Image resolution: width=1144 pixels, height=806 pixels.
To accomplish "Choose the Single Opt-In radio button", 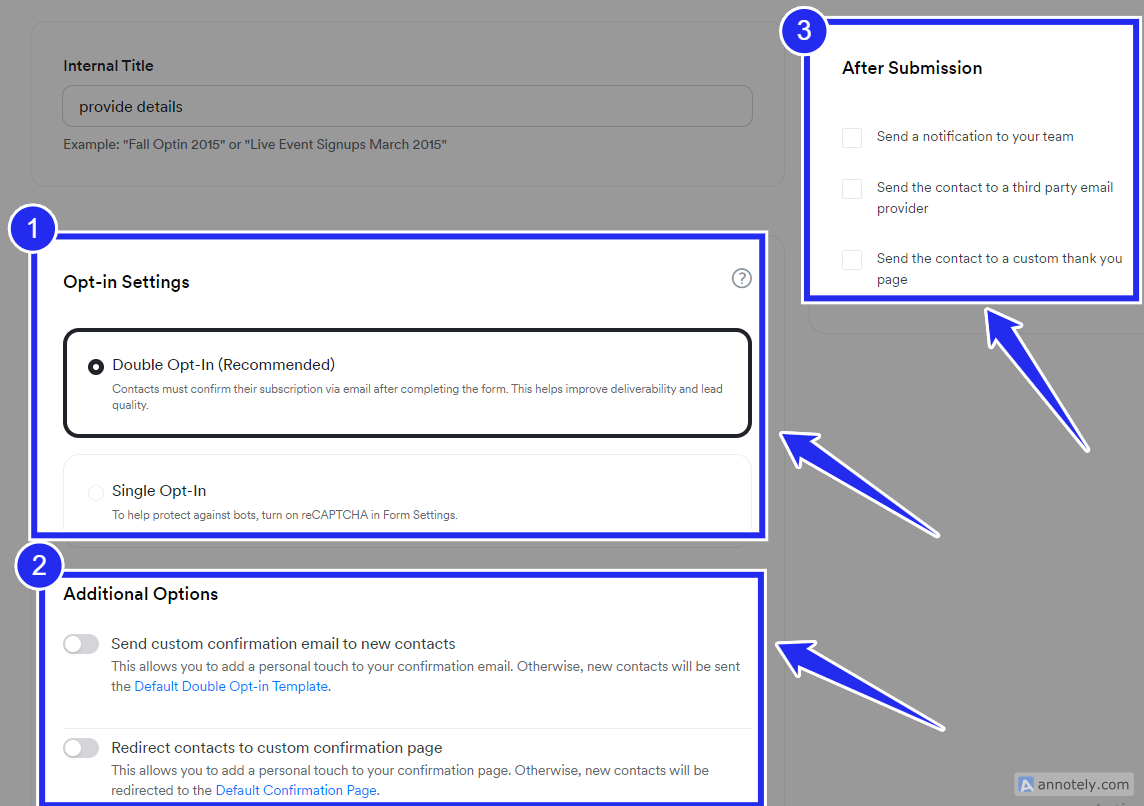I will pos(96,492).
